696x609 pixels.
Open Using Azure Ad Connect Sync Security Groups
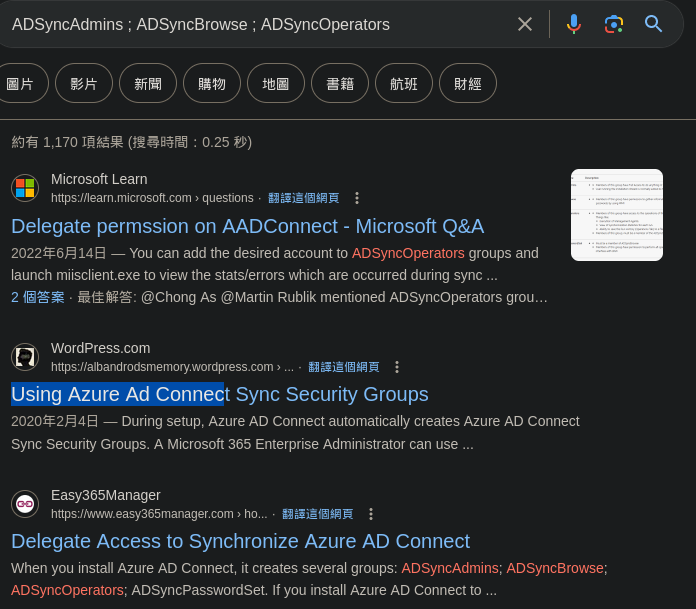tap(220, 394)
